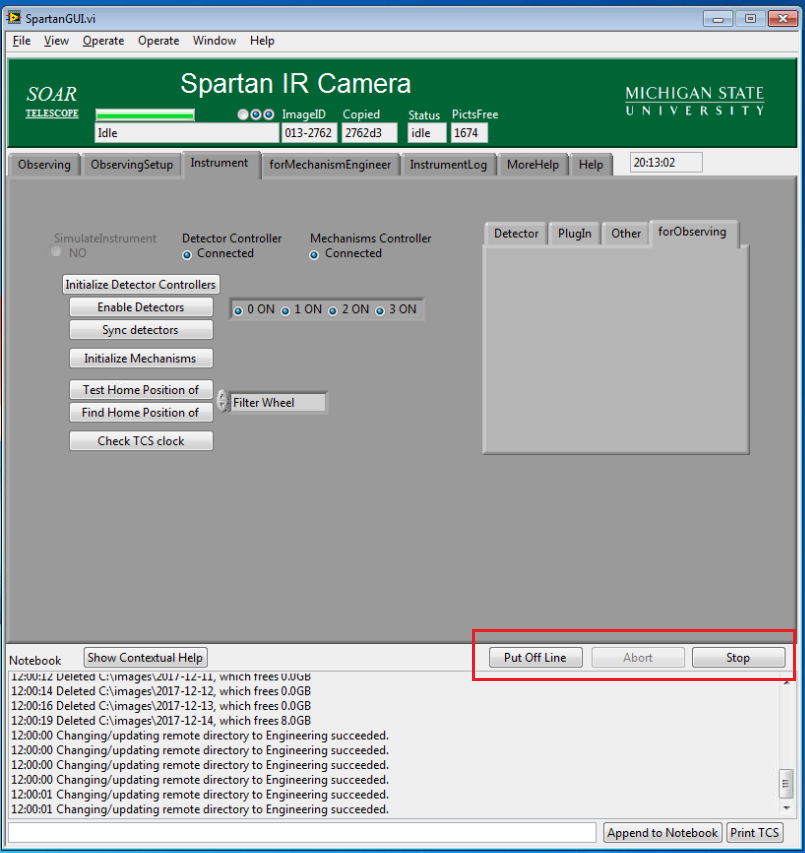The height and width of the screenshot is (853, 805).
Task: Click the Put Off Line button
Action: click(x=535, y=658)
